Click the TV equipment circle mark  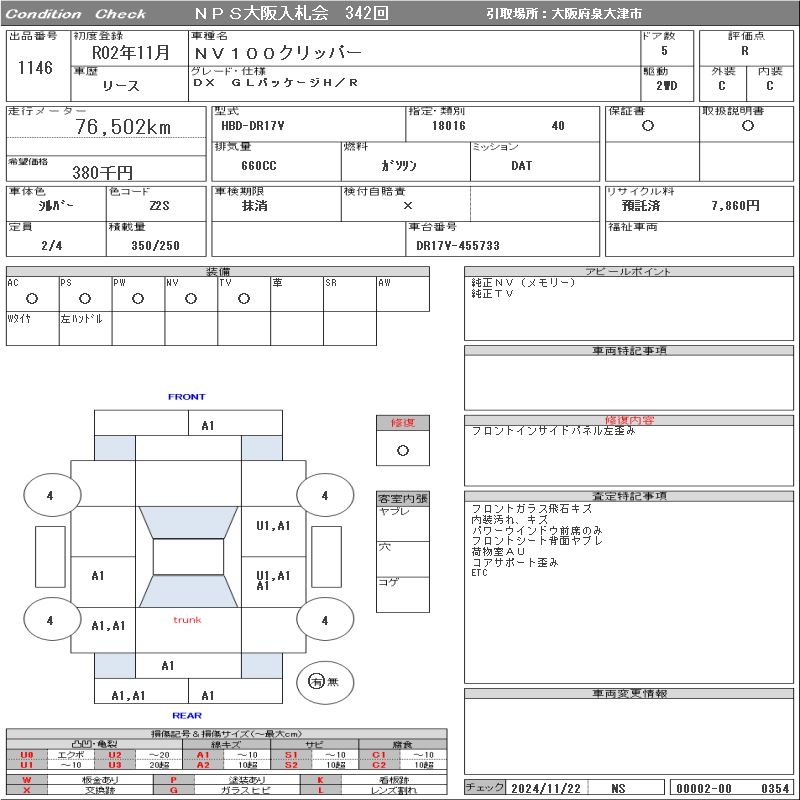[244, 298]
